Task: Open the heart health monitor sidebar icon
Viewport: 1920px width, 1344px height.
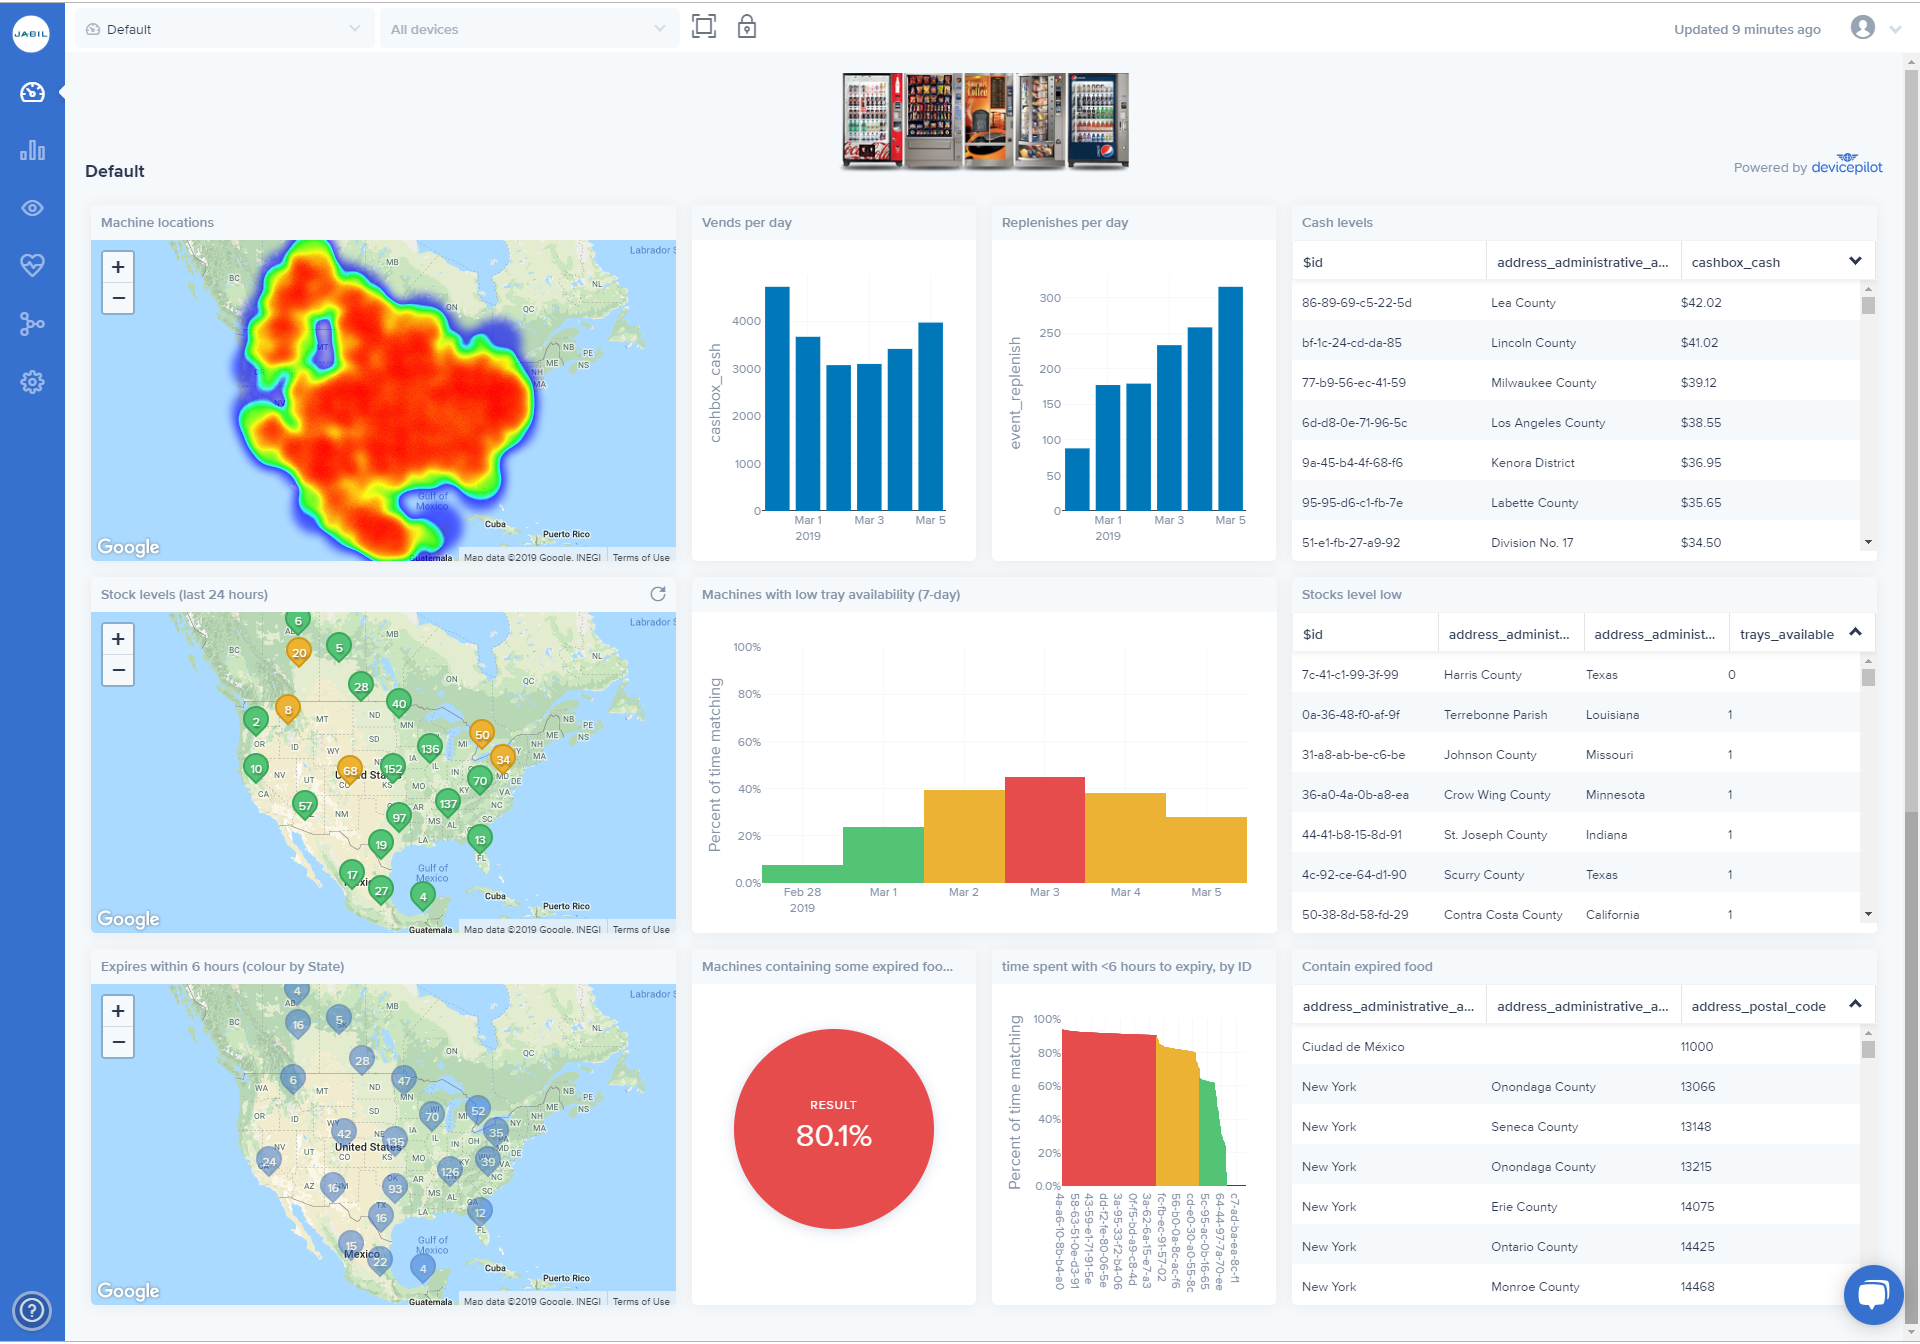Action: [x=32, y=265]
